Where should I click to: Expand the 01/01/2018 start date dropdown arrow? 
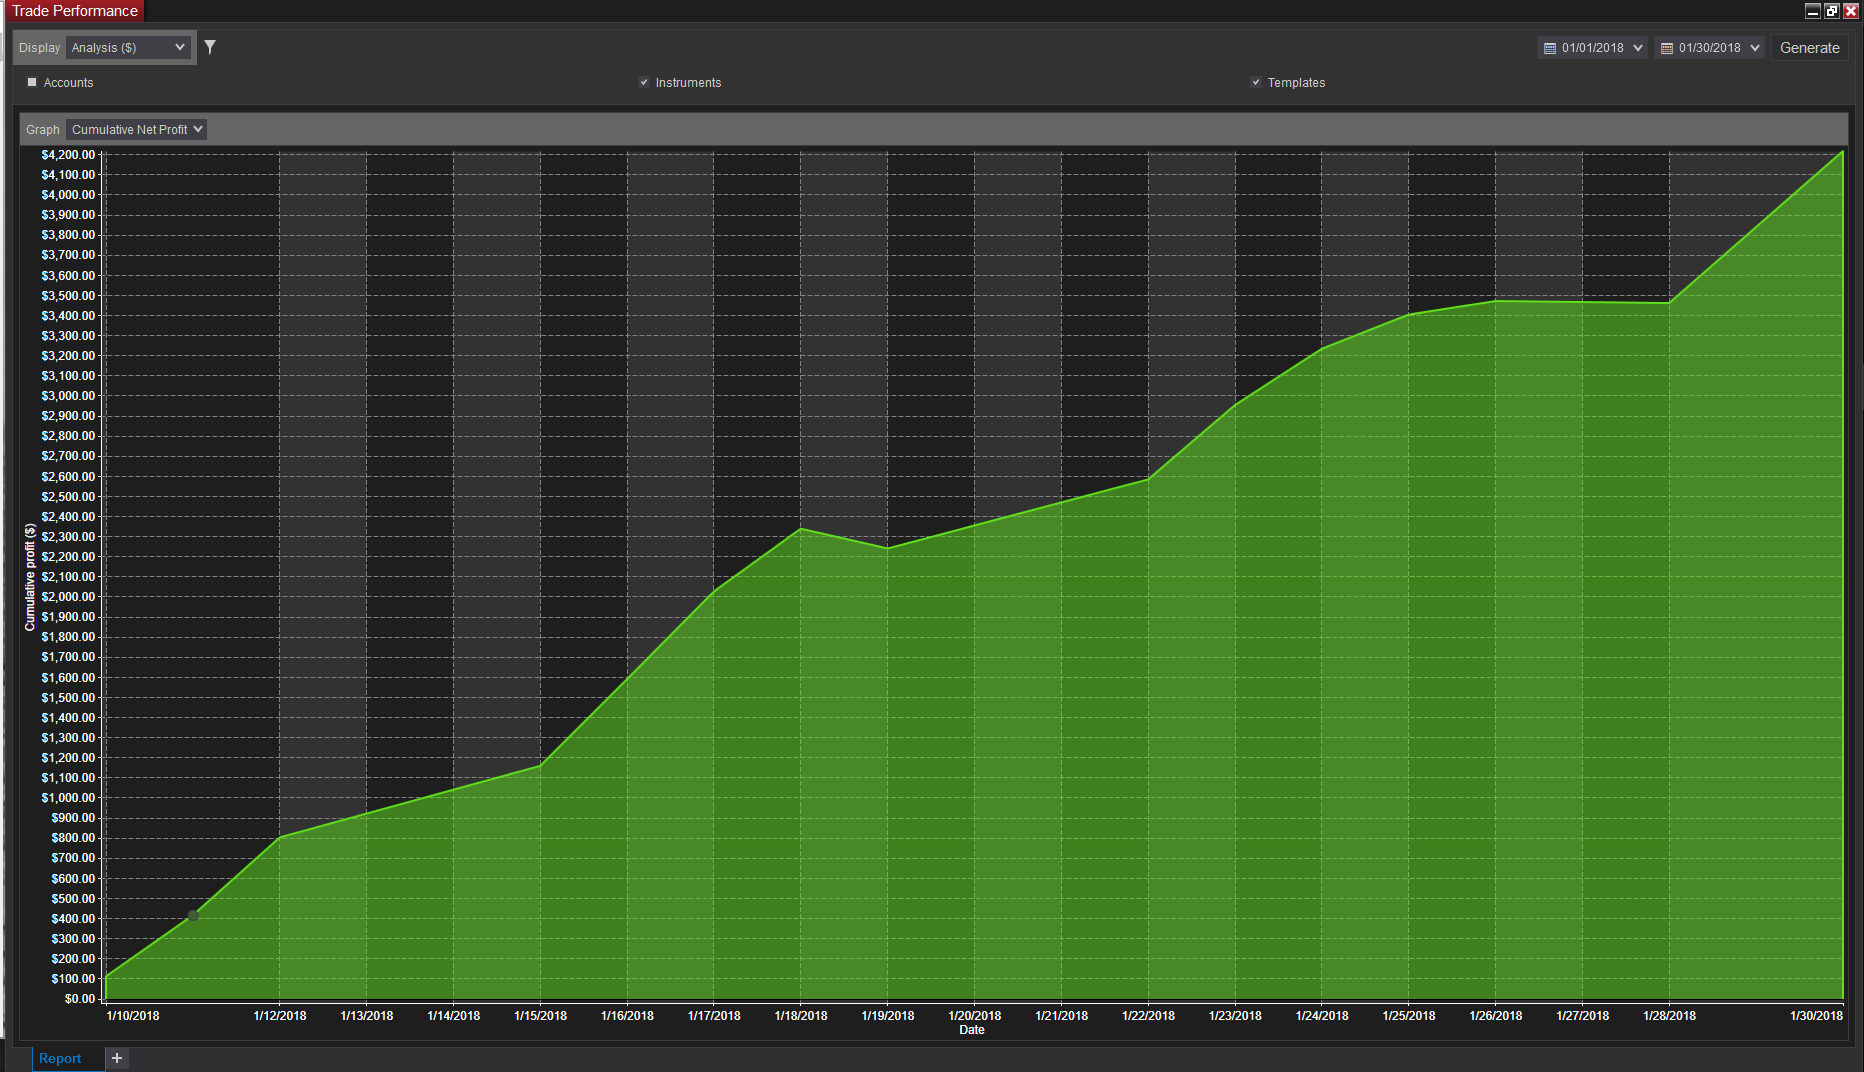click(1638, 48)
